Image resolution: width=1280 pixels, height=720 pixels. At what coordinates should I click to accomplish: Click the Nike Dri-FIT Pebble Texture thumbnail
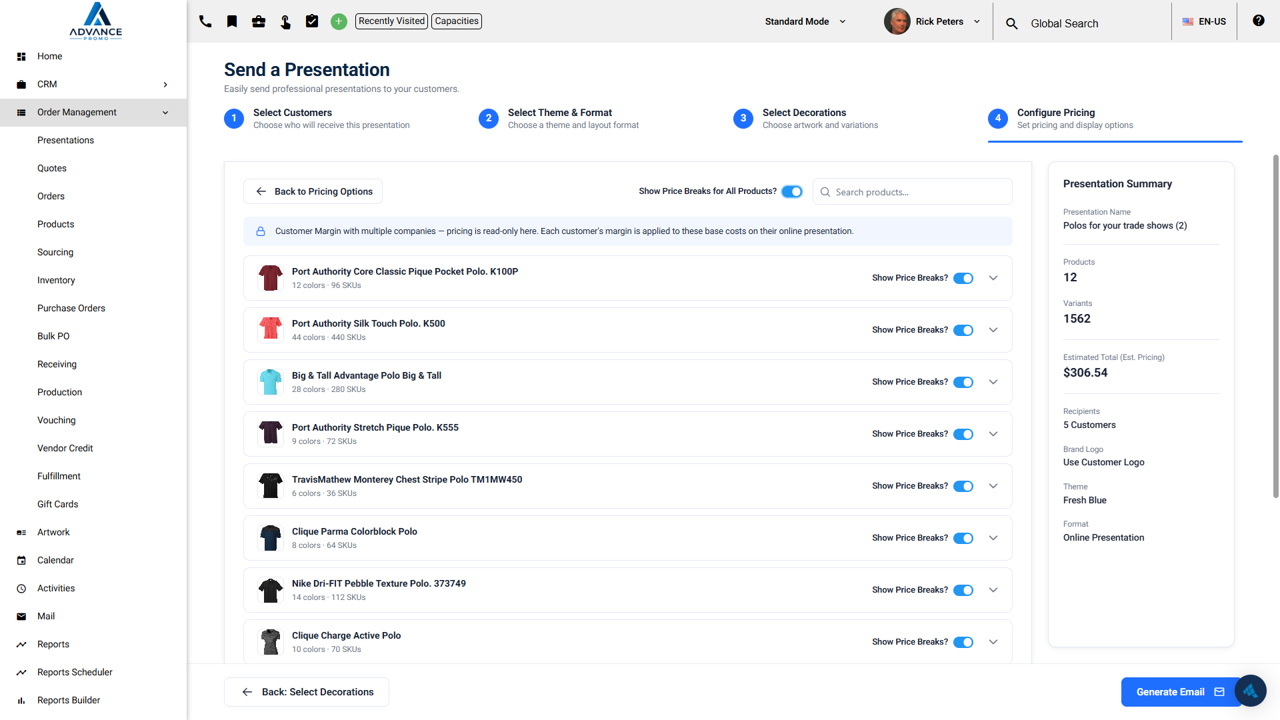(270, 590)
